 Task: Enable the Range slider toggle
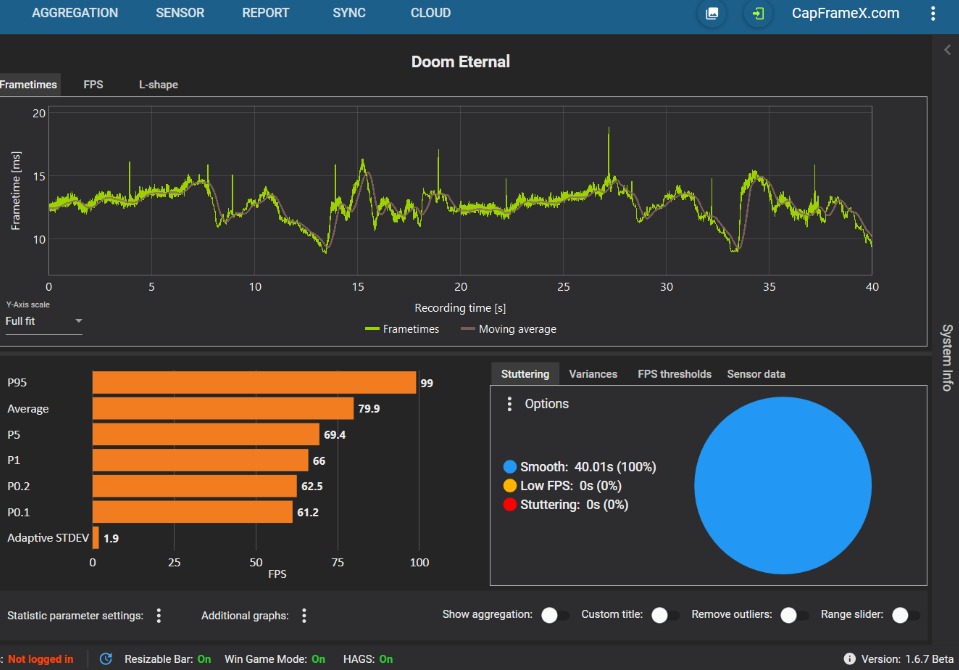tap(906, 616)
